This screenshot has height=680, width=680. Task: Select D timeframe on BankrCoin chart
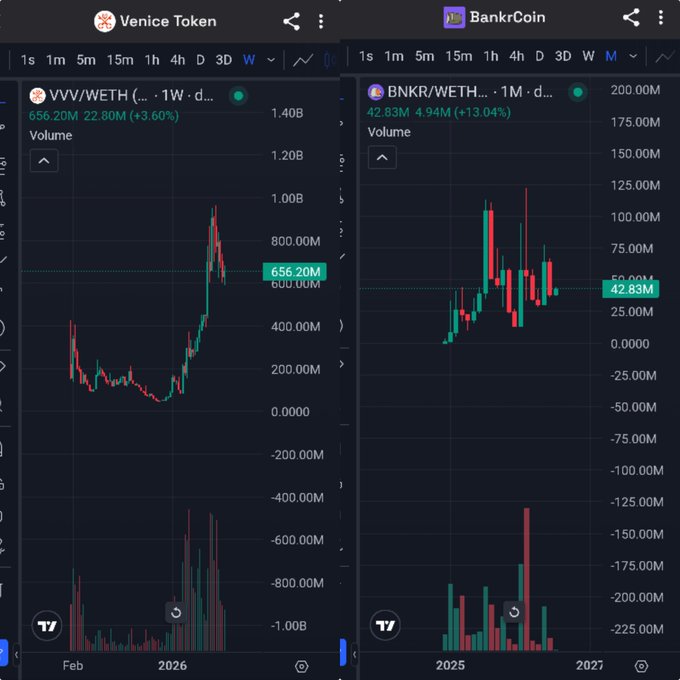tap(539, 56)
